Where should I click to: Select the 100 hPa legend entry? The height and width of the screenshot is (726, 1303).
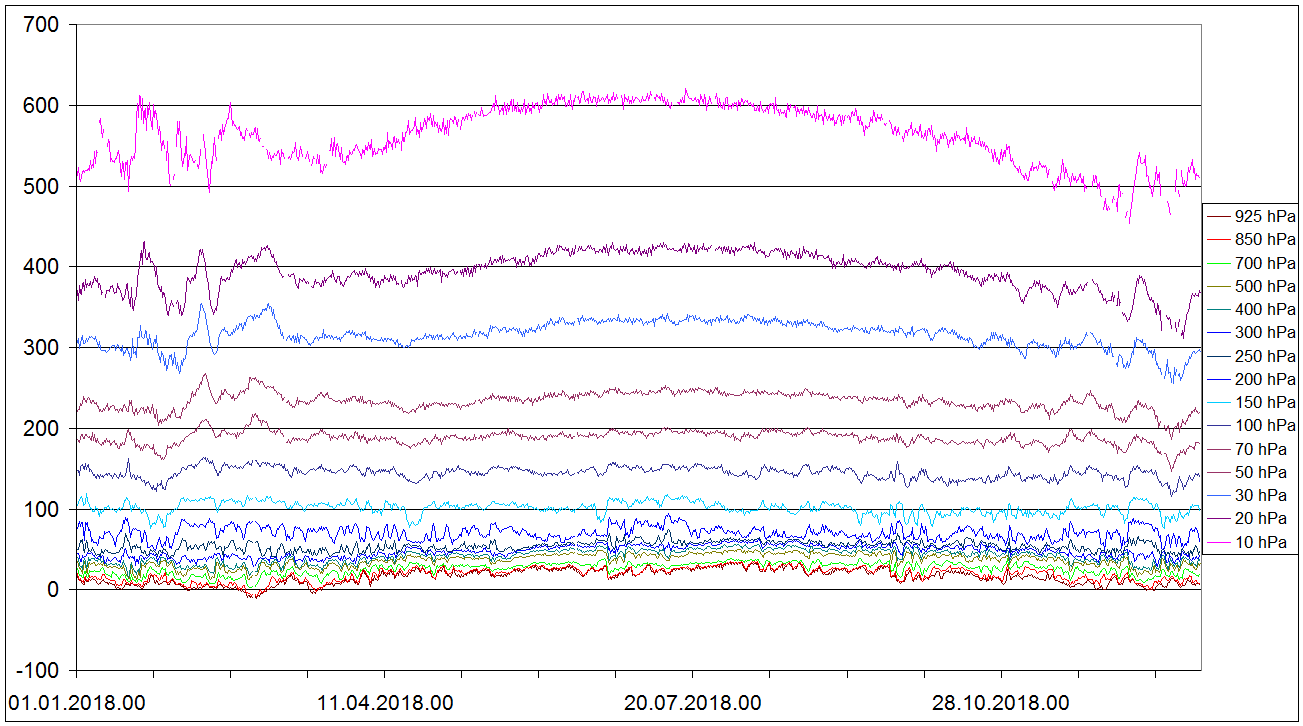[1265, 425]
